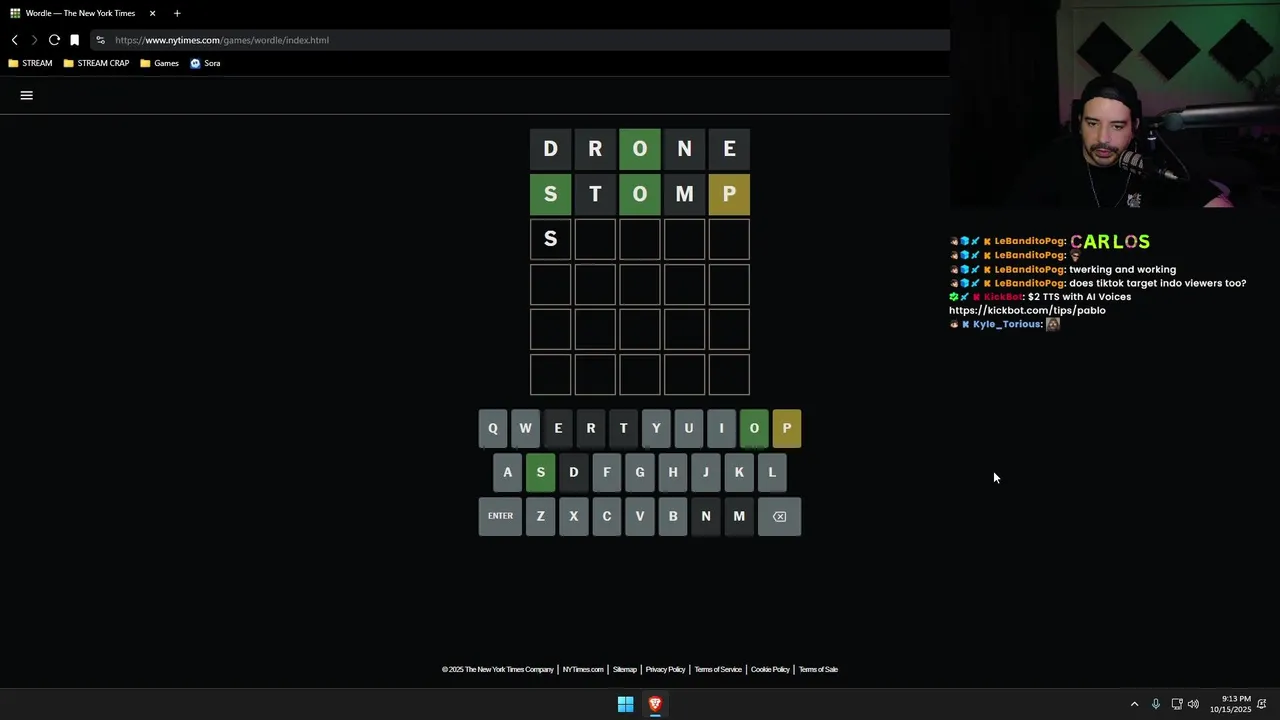Click the A key on Wordle keyboard
The height and width of the screenshot is (720, 1280).
(507, 472)
